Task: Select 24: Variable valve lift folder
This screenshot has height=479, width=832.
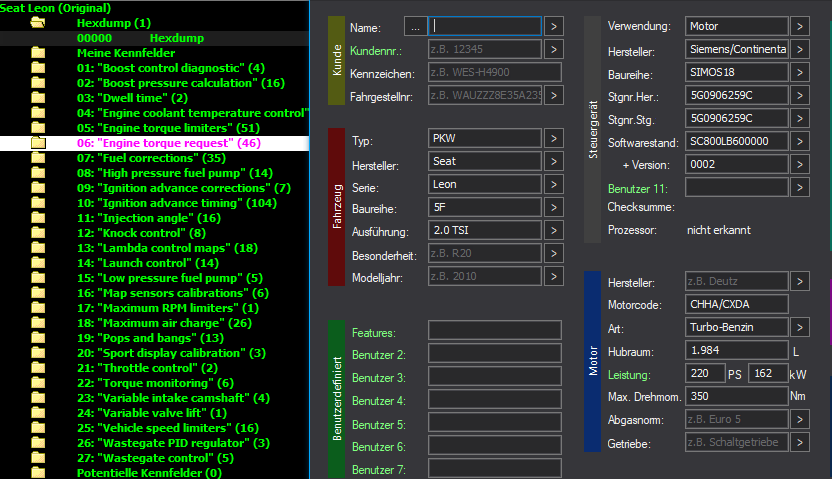Action: pos(152,413)
